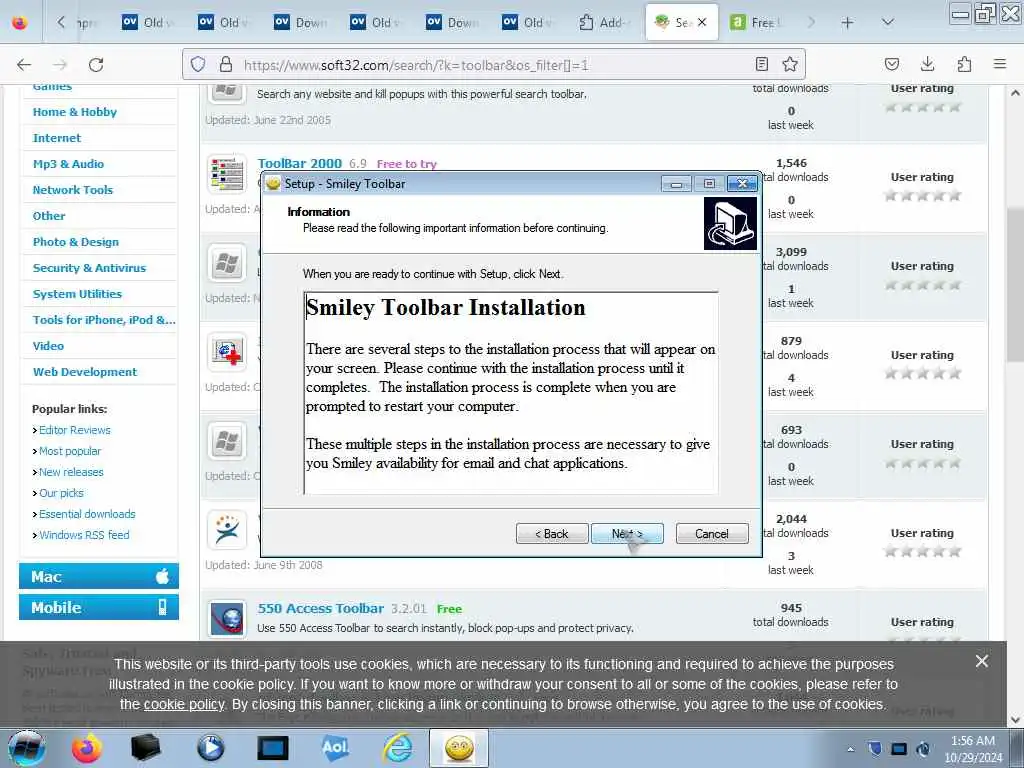Open Tools for iPhone, iPod category
Viewport: 1024px width, 768px height.
point(104,320)
